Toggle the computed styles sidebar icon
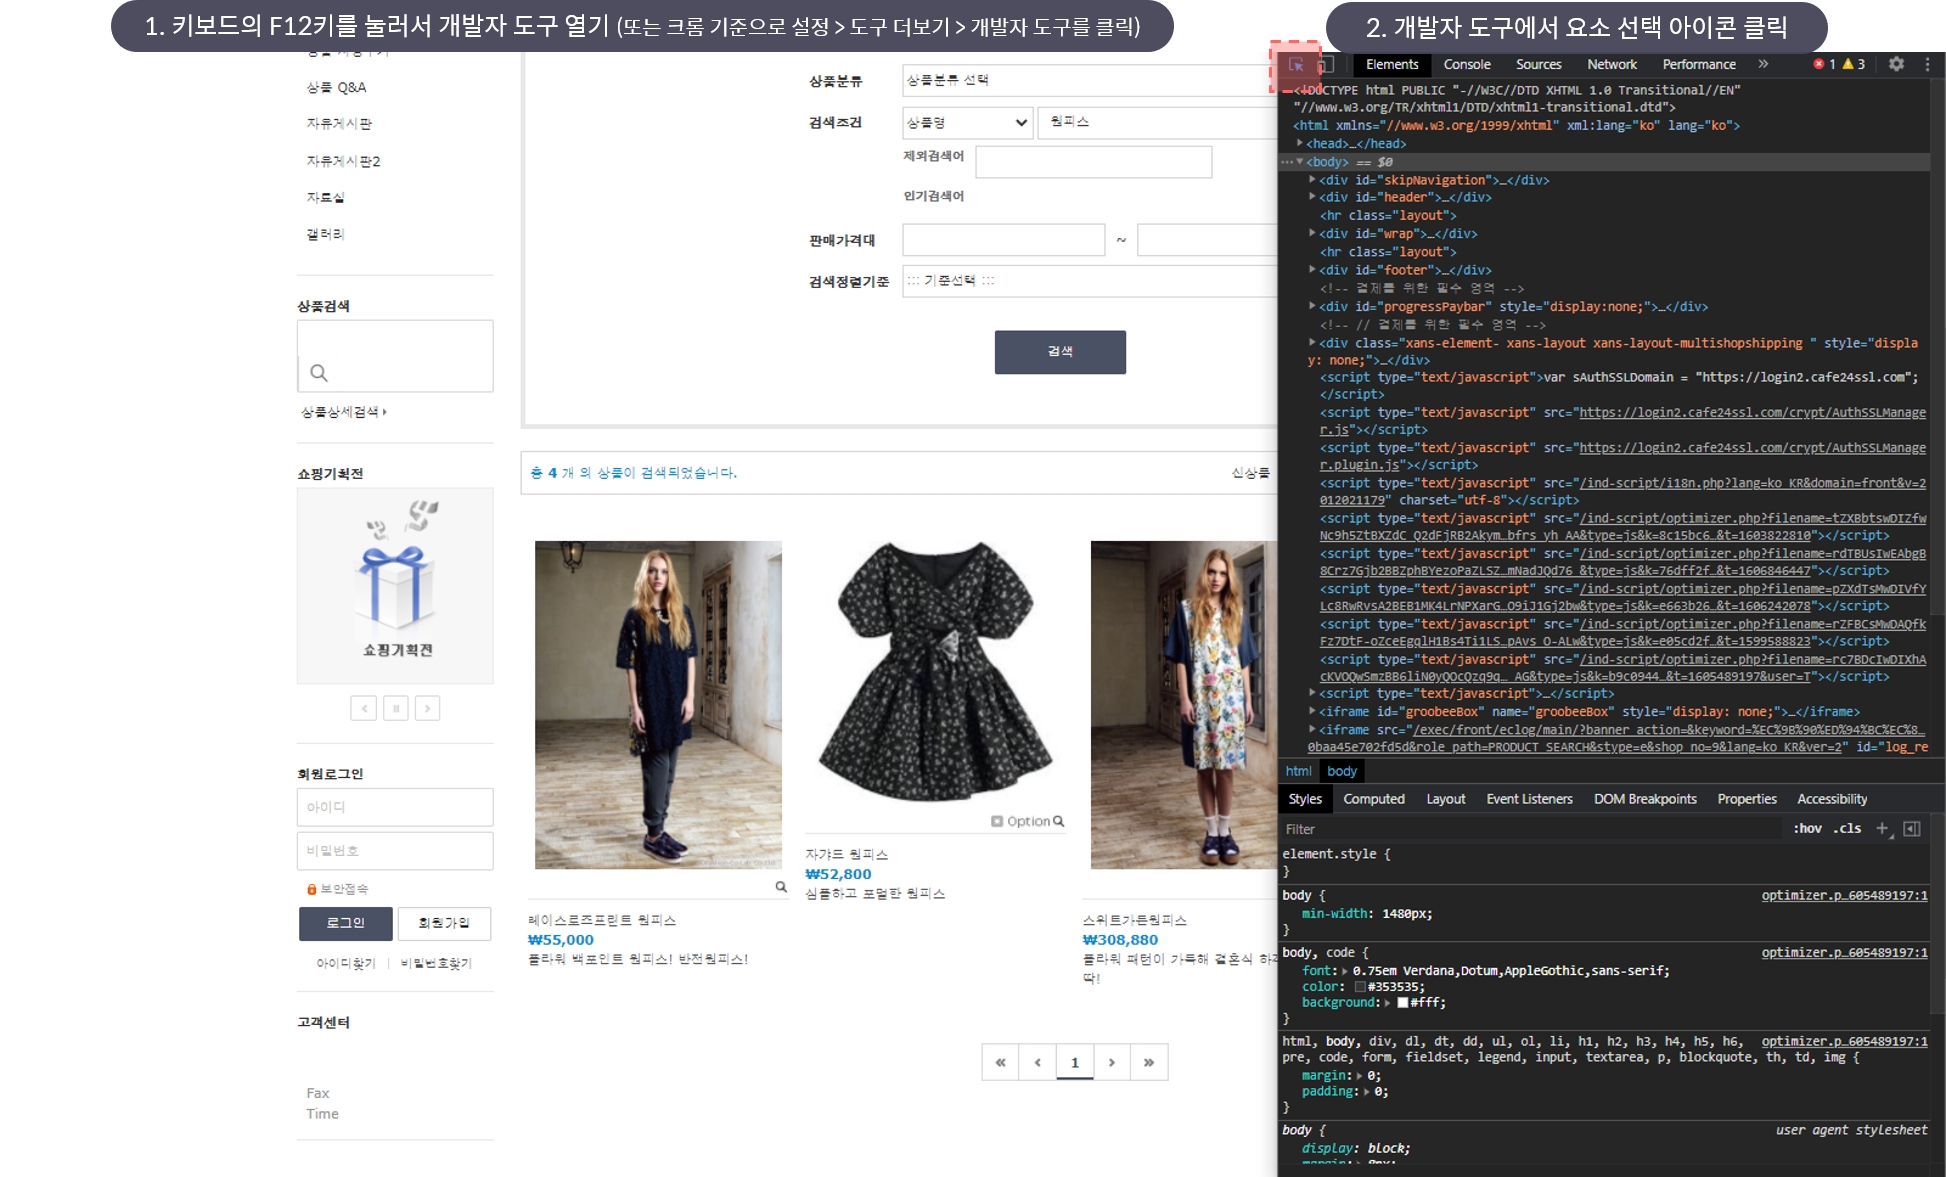Image resolution: width=1946 pixels, height=1177 pixels. coord(1912,828)
